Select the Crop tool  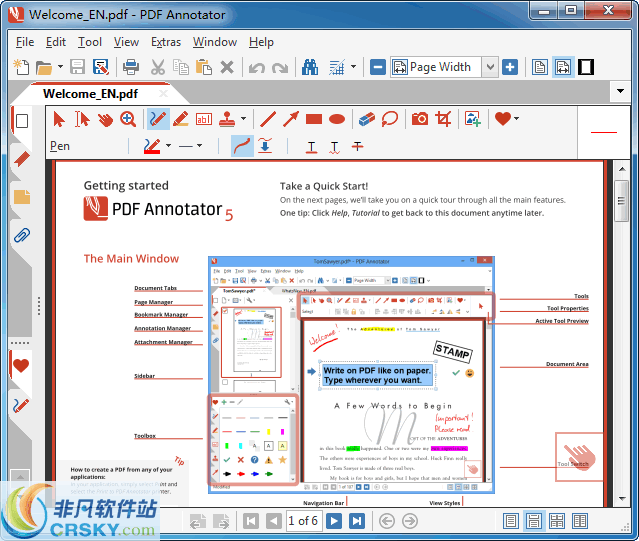[443, 119]
